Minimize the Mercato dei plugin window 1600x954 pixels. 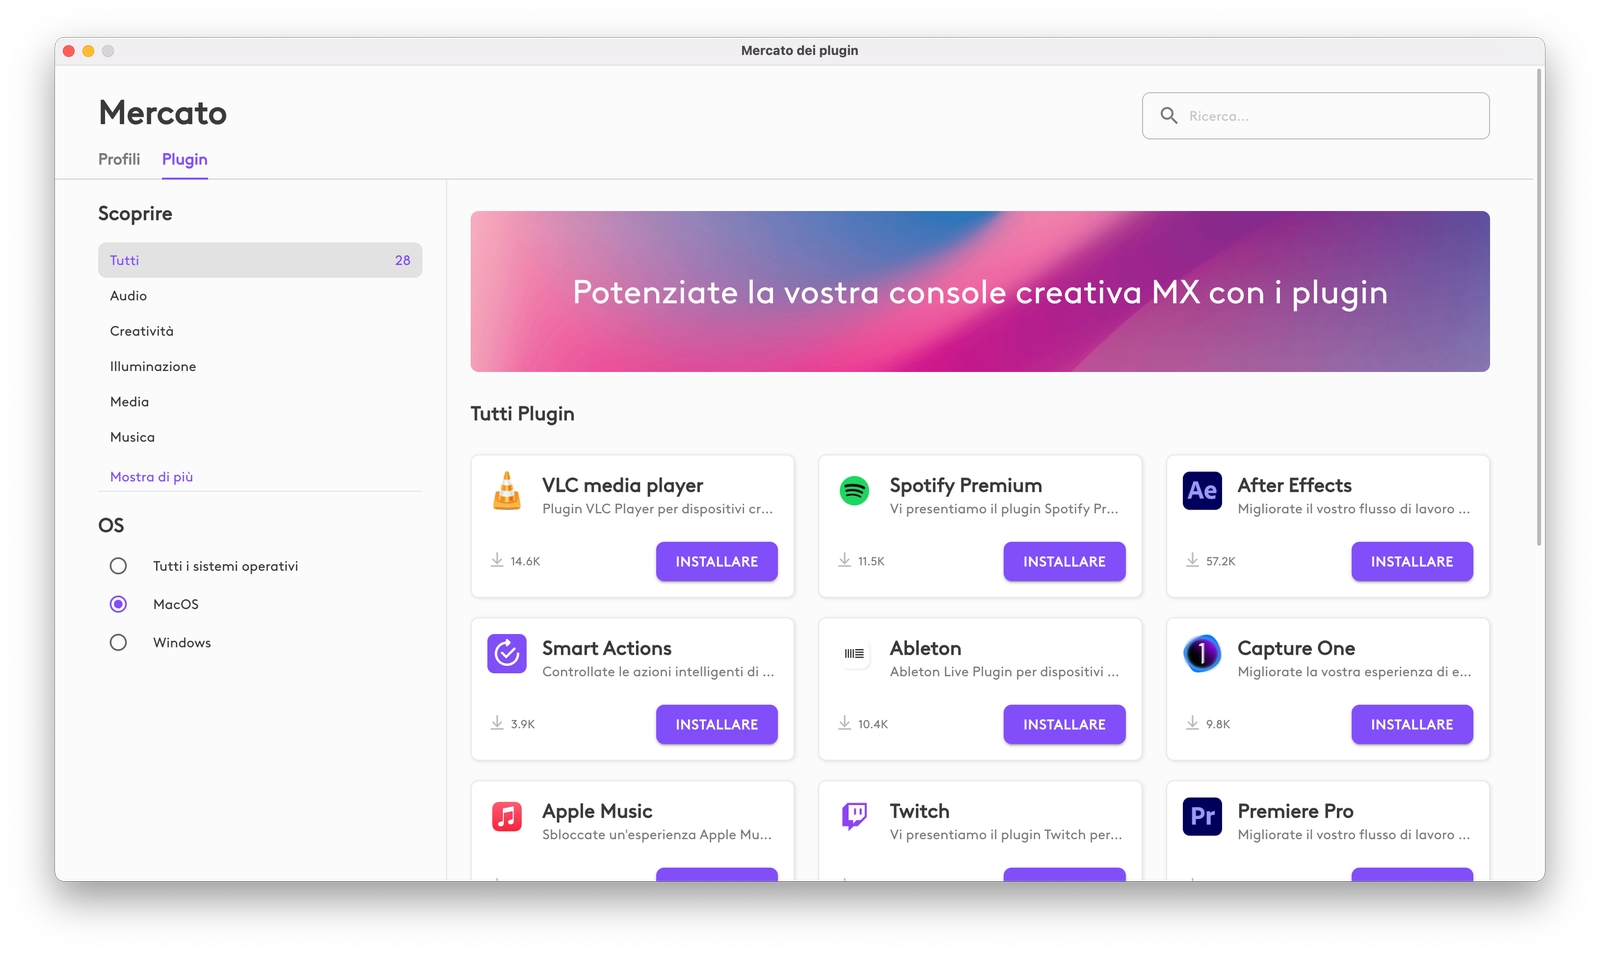pos(88,51)
